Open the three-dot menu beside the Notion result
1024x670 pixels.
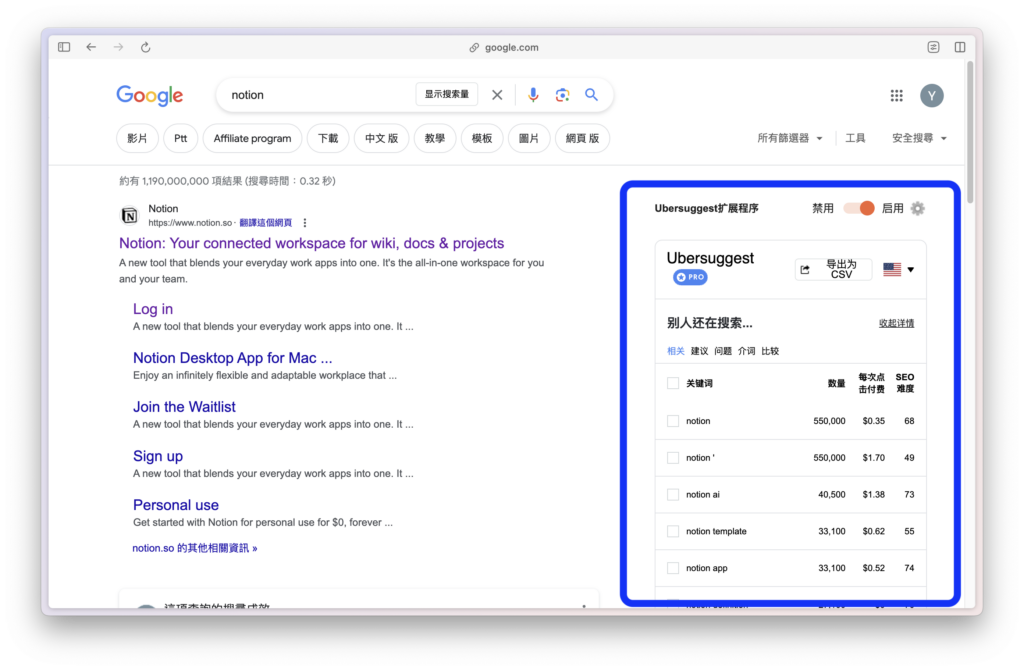305,223
